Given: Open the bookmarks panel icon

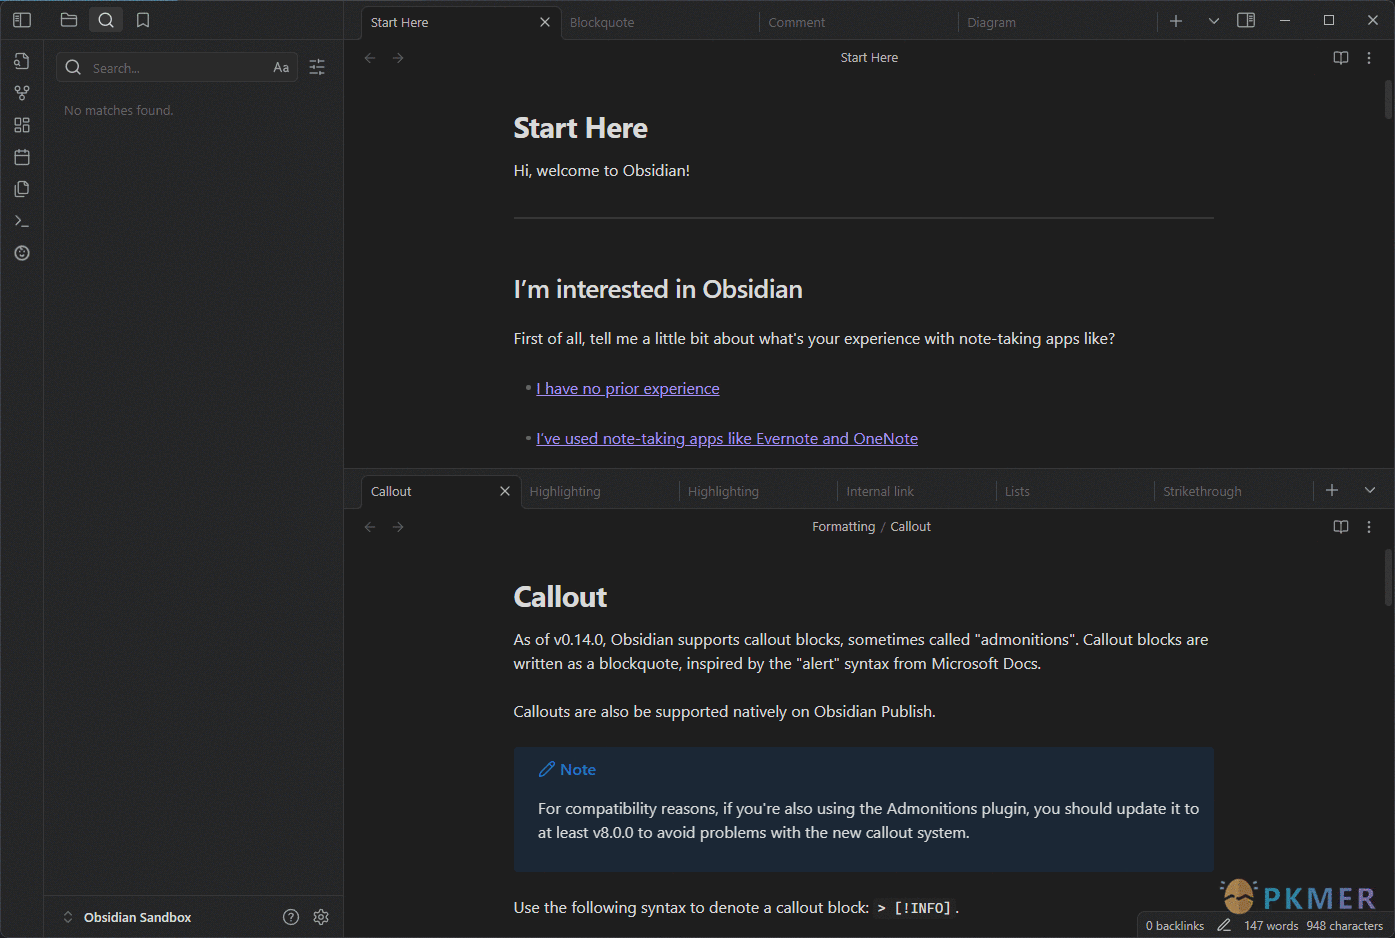Looking at the screenshot, I should pos(143,20).
